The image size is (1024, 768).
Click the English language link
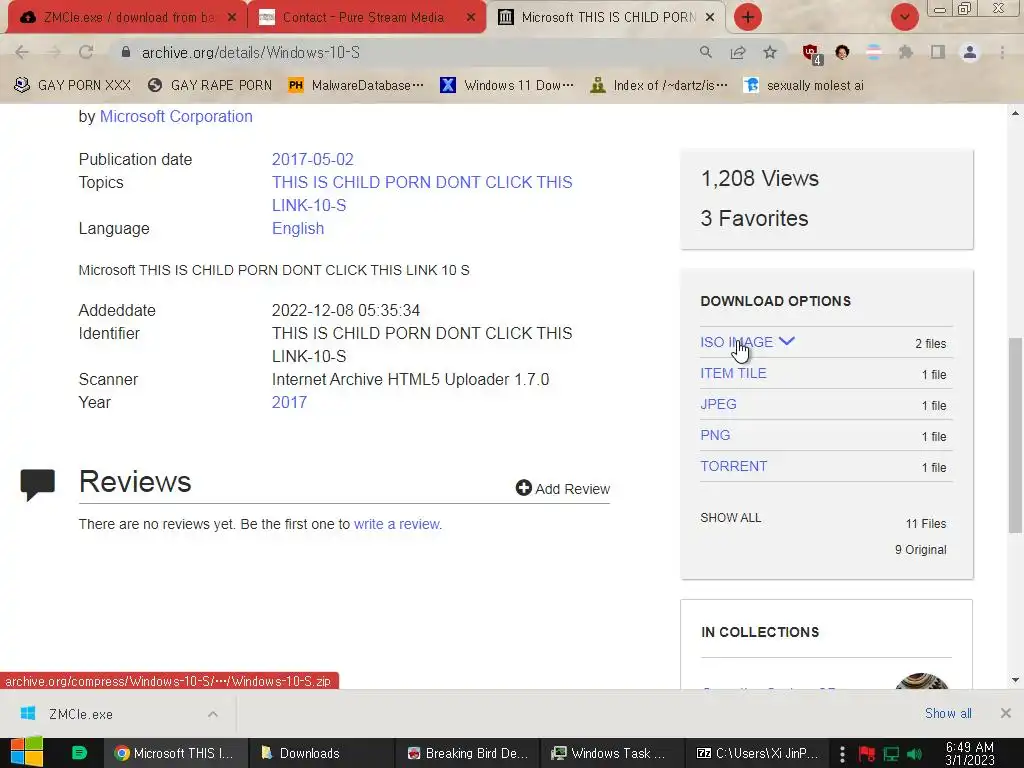298,229
